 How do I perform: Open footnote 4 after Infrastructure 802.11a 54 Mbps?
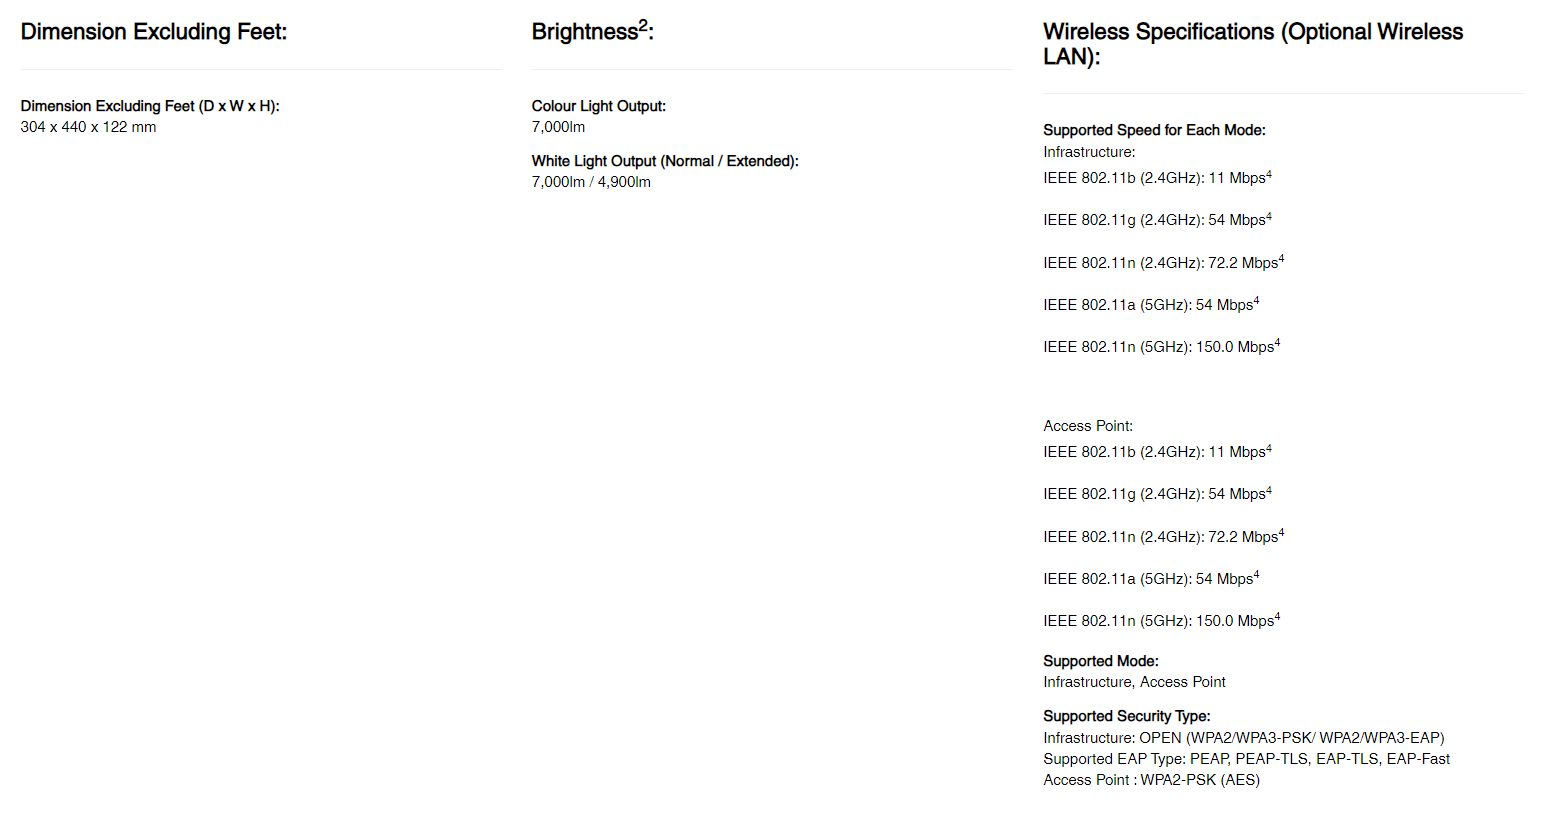tap(1256, 301)
